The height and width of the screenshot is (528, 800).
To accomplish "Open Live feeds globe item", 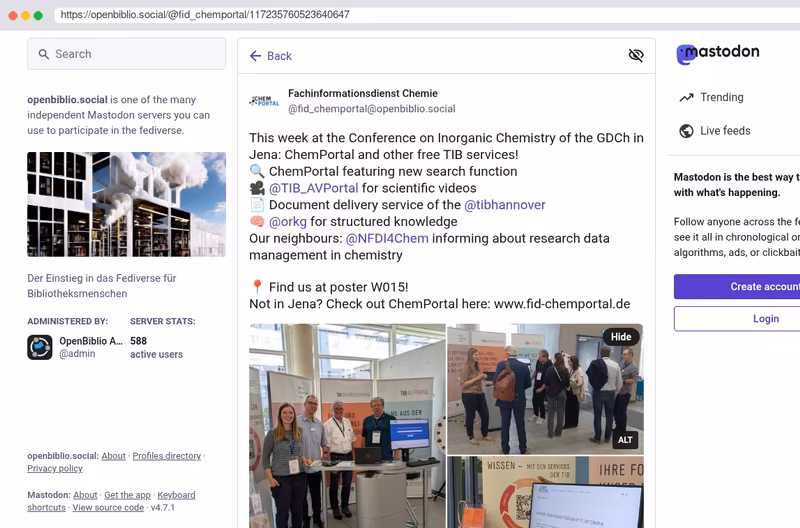I will 715,131.
